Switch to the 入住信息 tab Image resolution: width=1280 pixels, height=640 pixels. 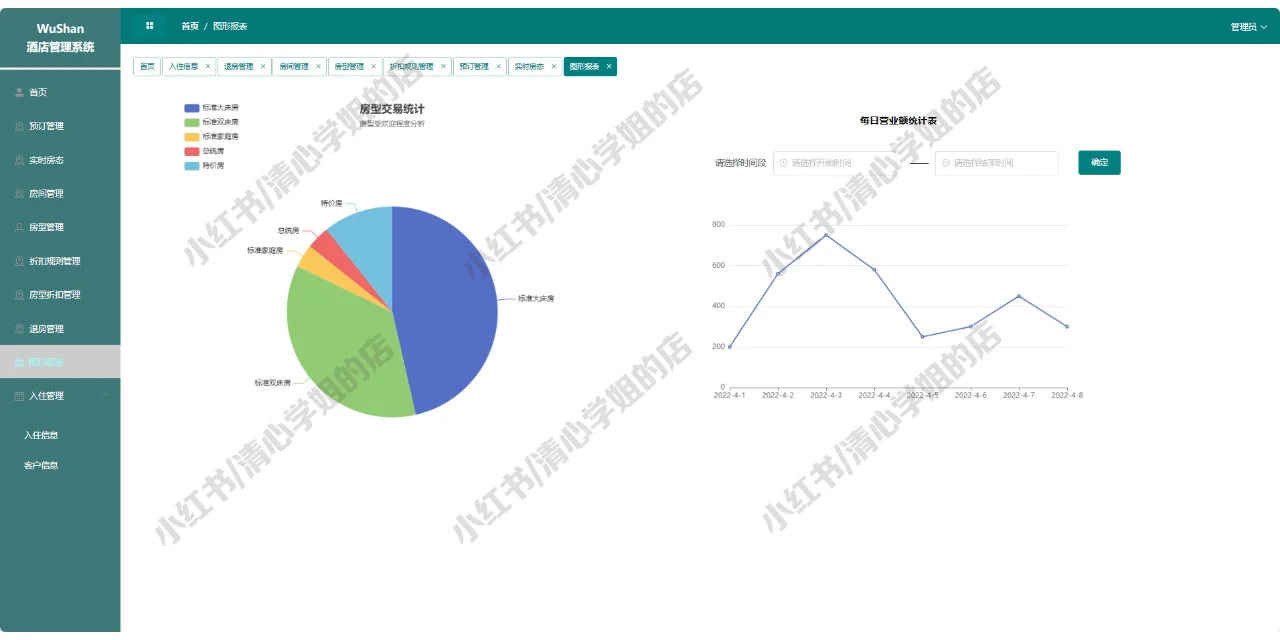(185, 66)
